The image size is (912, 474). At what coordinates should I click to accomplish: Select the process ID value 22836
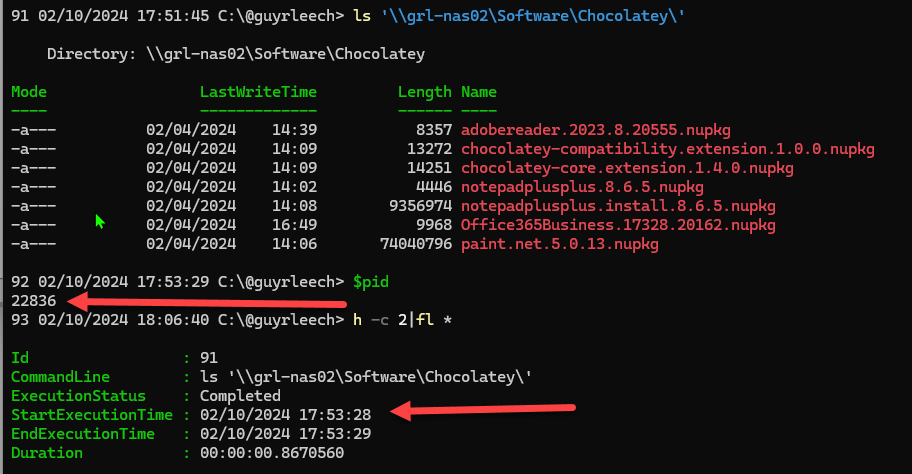(x=34, y=301)
